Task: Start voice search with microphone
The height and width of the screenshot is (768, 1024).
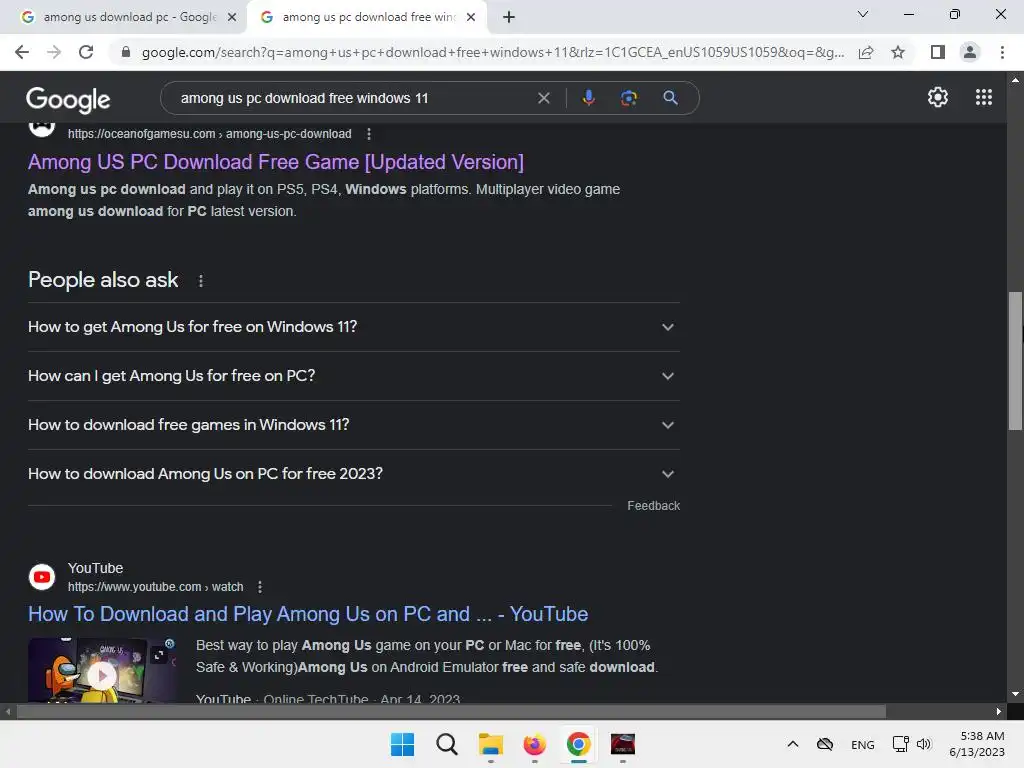Action: 588,98
